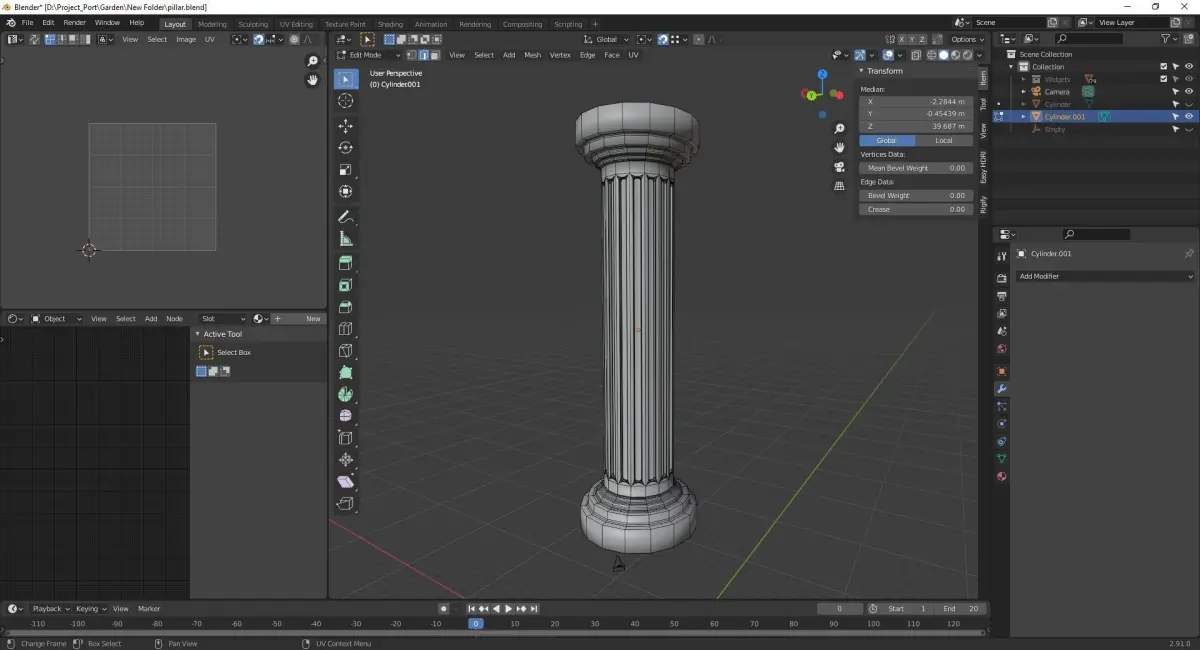This screenshot has width=1200, height=650.
Task: Switch to the UV Editing workspace tab
Action: click(296, 24)
